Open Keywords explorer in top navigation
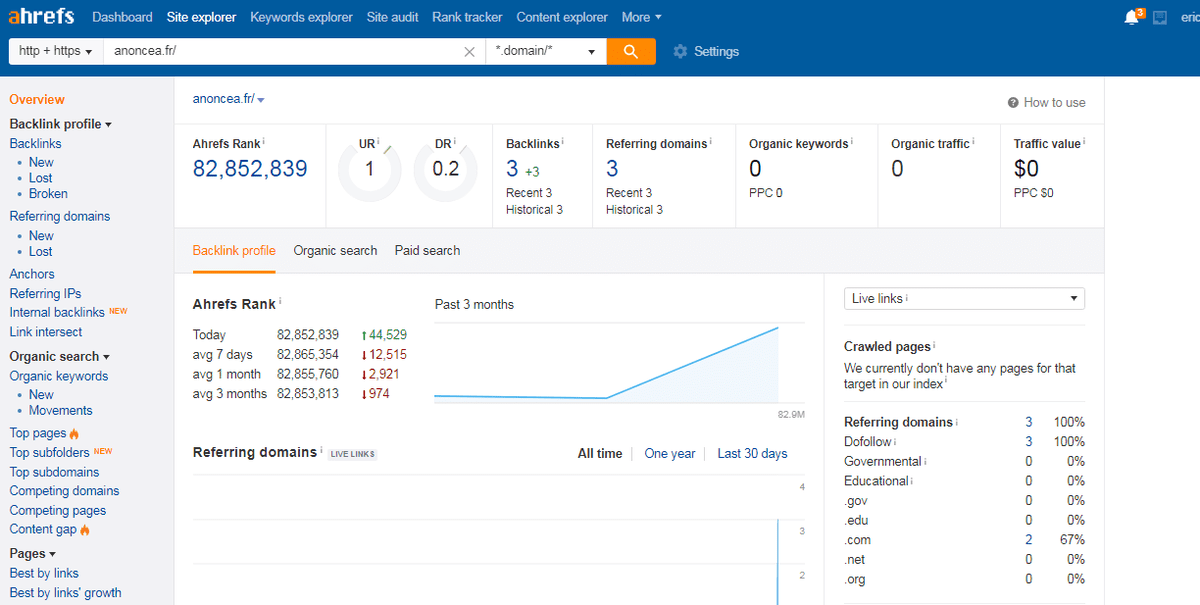Viewport: 1200px width, 605px height. click(x=301, y=17)
